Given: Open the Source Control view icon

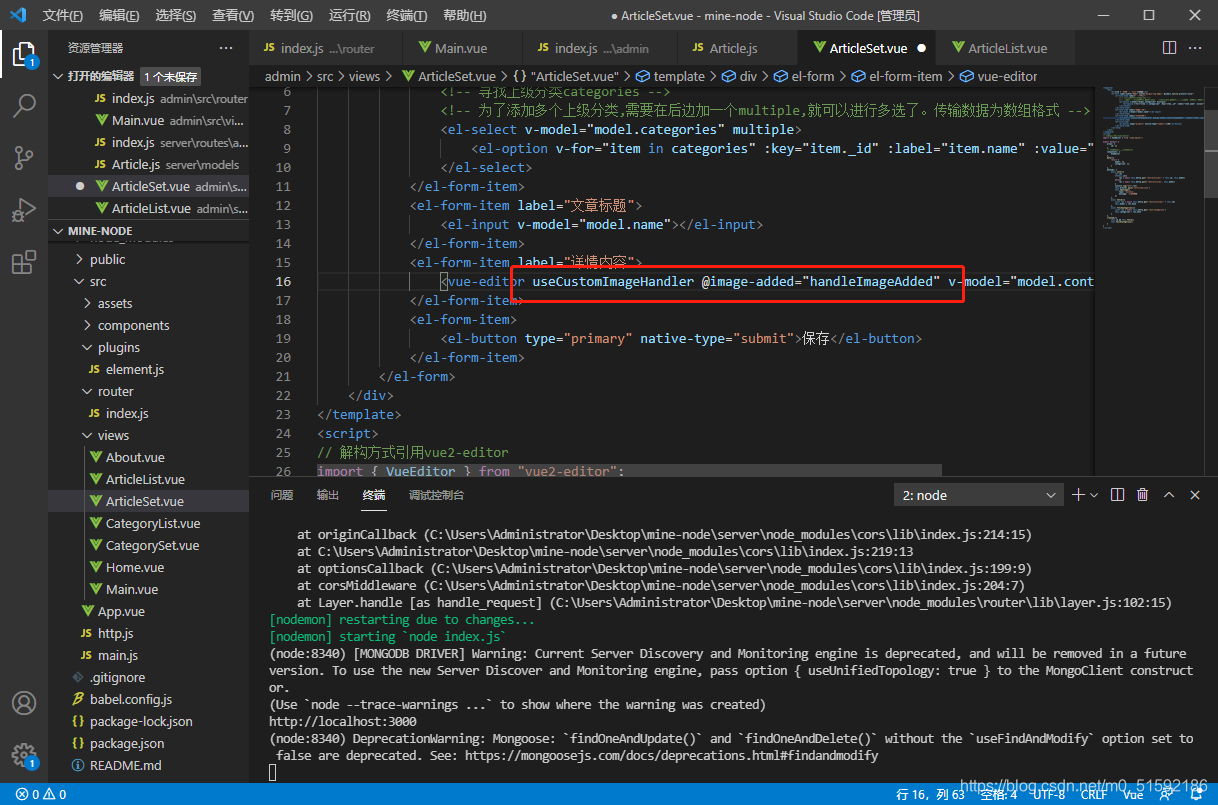Looking at the screenshot, I should pyautogui.click(x=24, y=157).
